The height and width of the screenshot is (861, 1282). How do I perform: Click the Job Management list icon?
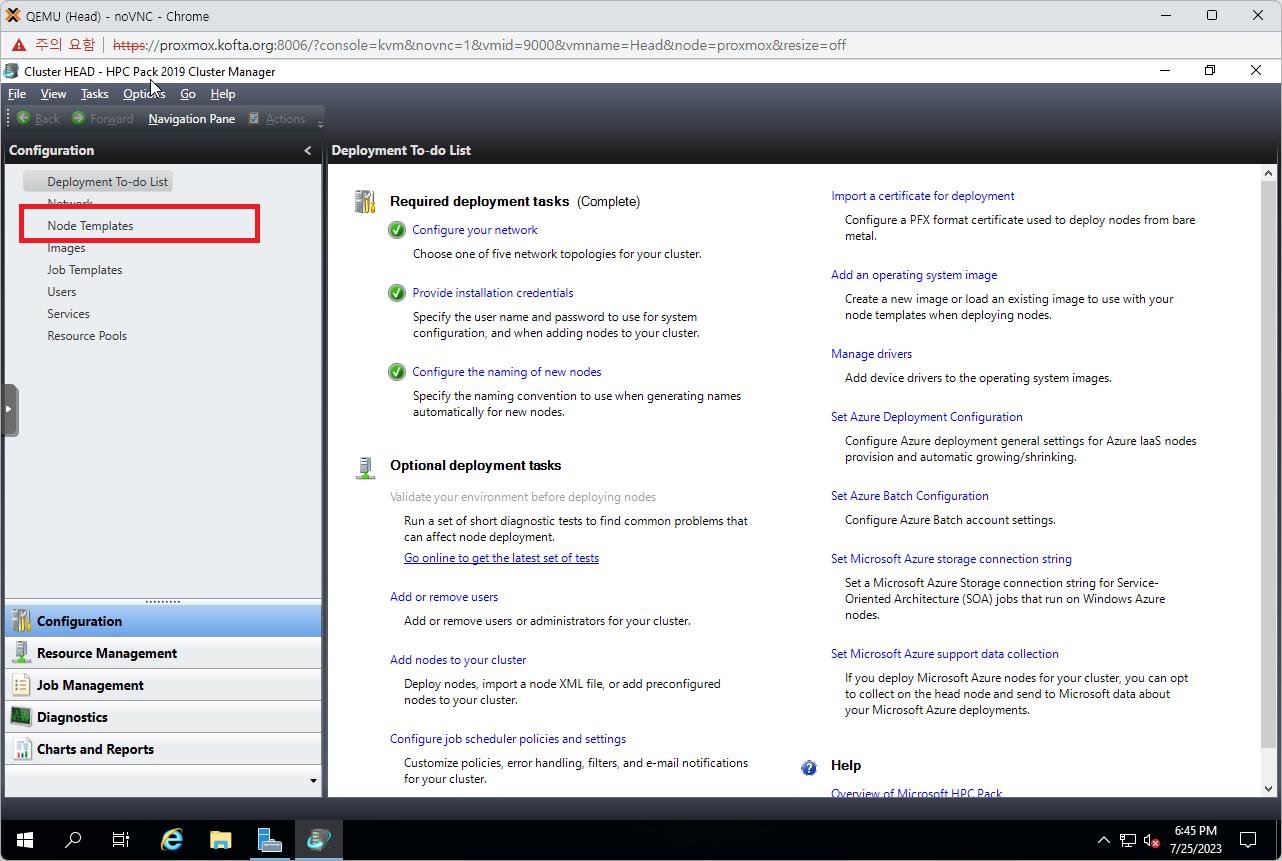pyautogui.click(x=21, y=685)
